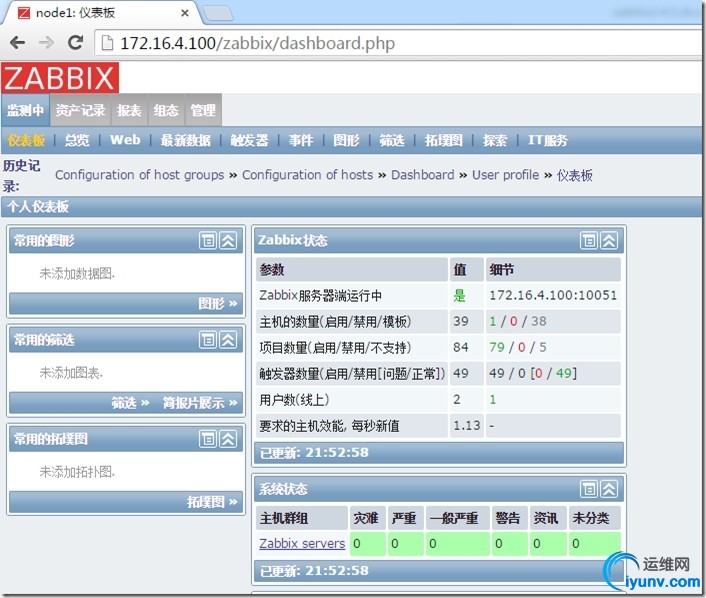This screenshot has width=706, height=598.
Task: Select the 监测中 main menu tab
Action: point(25,110)
